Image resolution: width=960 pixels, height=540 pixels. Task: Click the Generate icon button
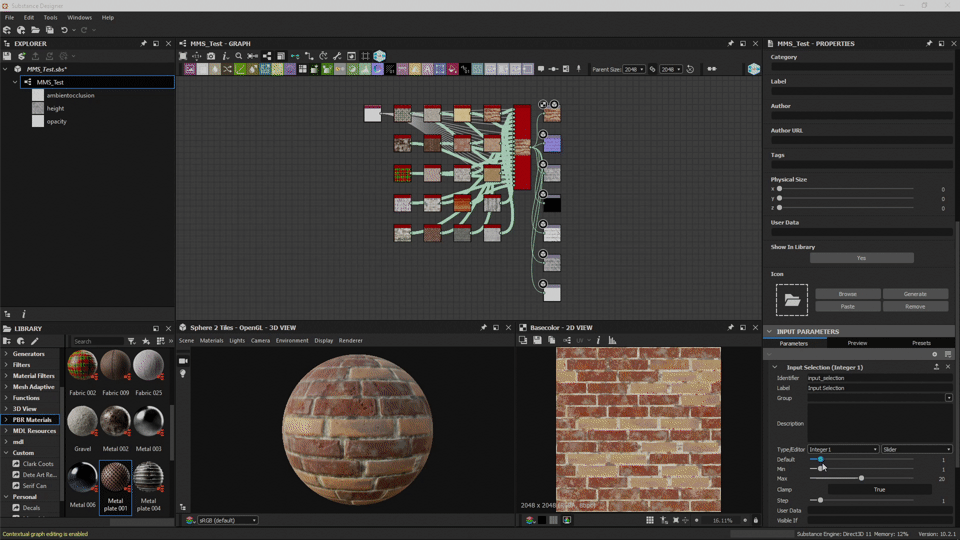pos(915,294)
